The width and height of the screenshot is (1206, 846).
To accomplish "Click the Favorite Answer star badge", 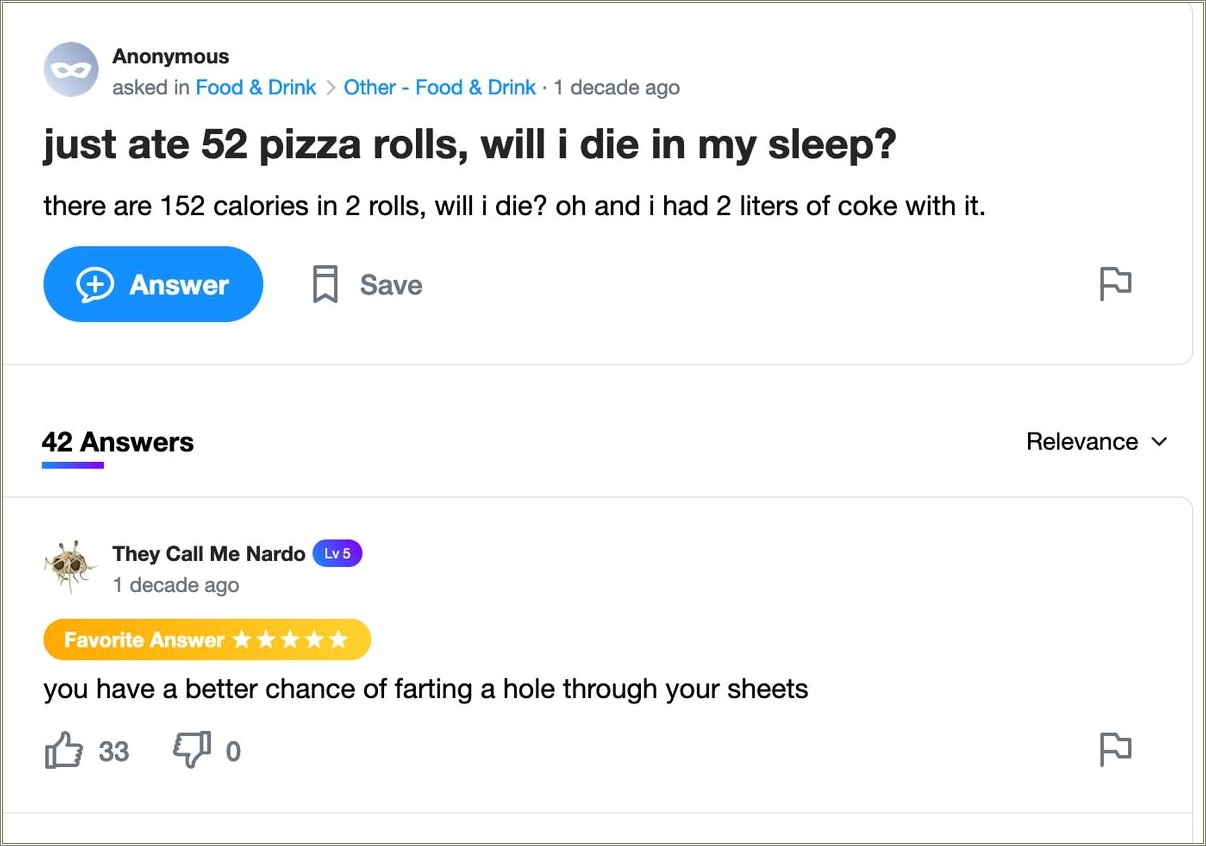I will (207, 640).
